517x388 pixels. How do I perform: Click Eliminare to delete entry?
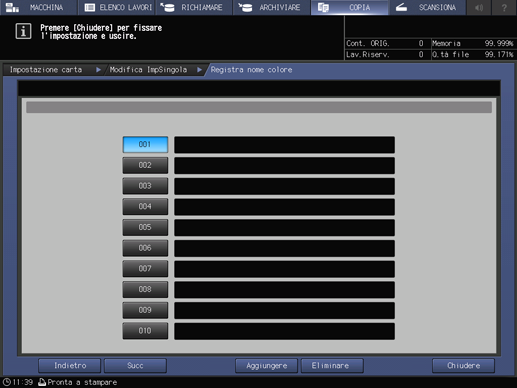coord(332,366)
